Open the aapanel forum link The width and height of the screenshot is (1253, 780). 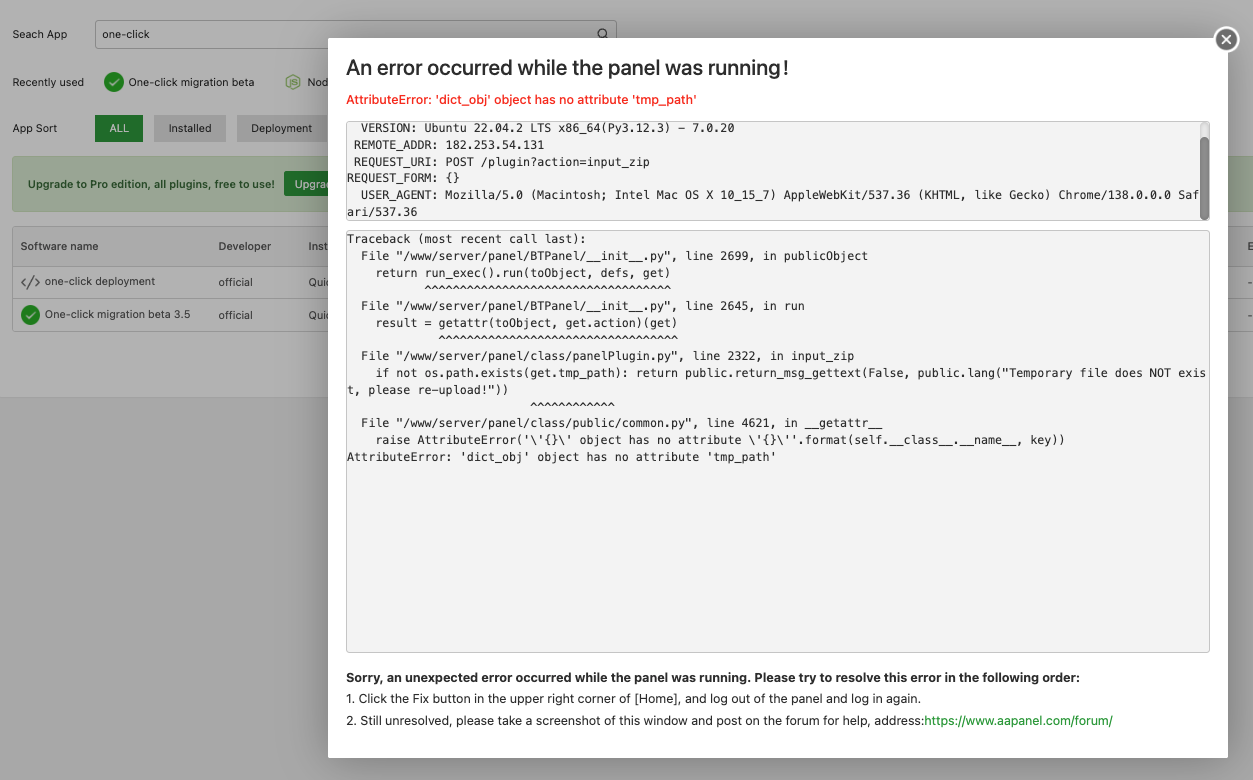point(1018,720)
